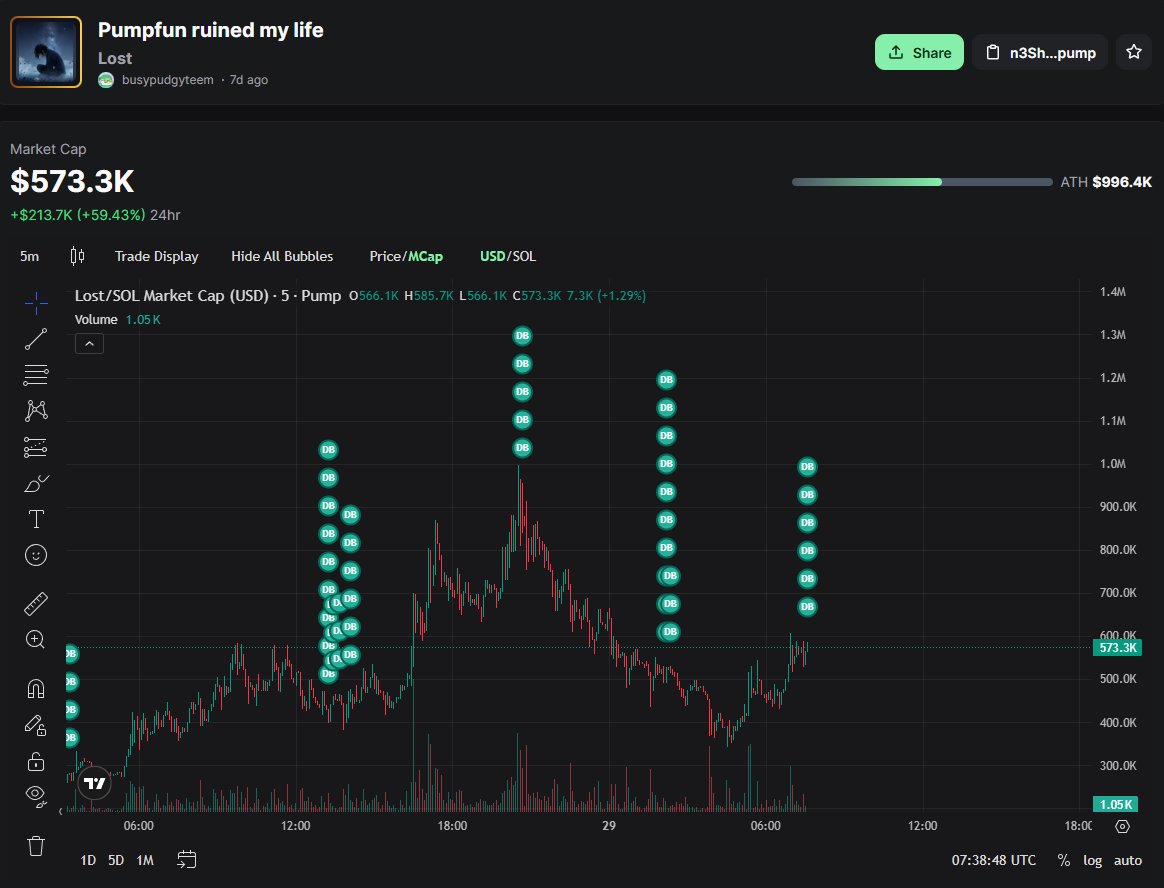The width and height of the screenshot is (1164, 888).
Task: Click the 1.05K volume axis label
Action: [x=1116, y=804]
